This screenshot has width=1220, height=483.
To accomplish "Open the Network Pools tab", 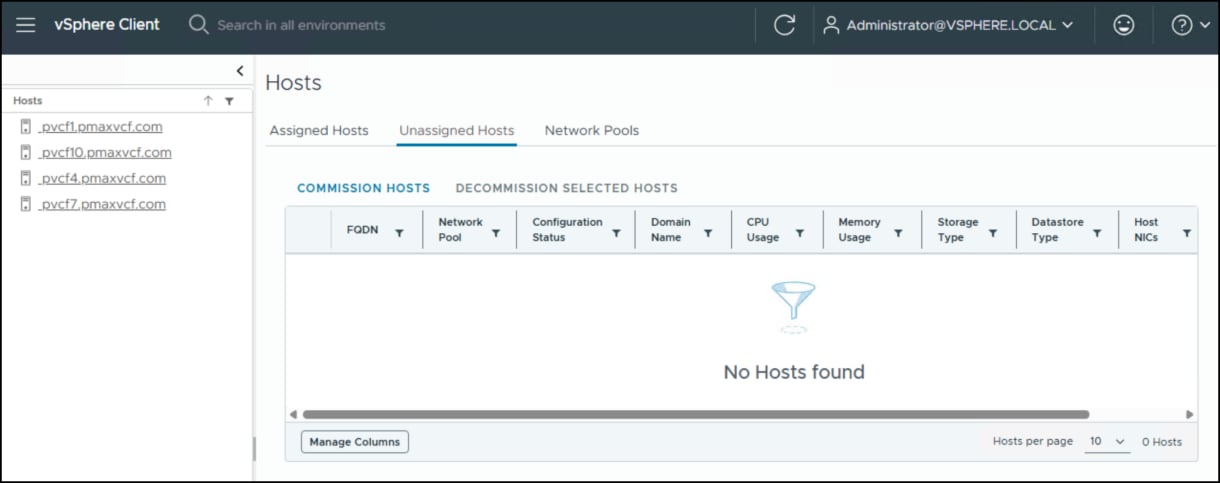I will coord(592,130).
